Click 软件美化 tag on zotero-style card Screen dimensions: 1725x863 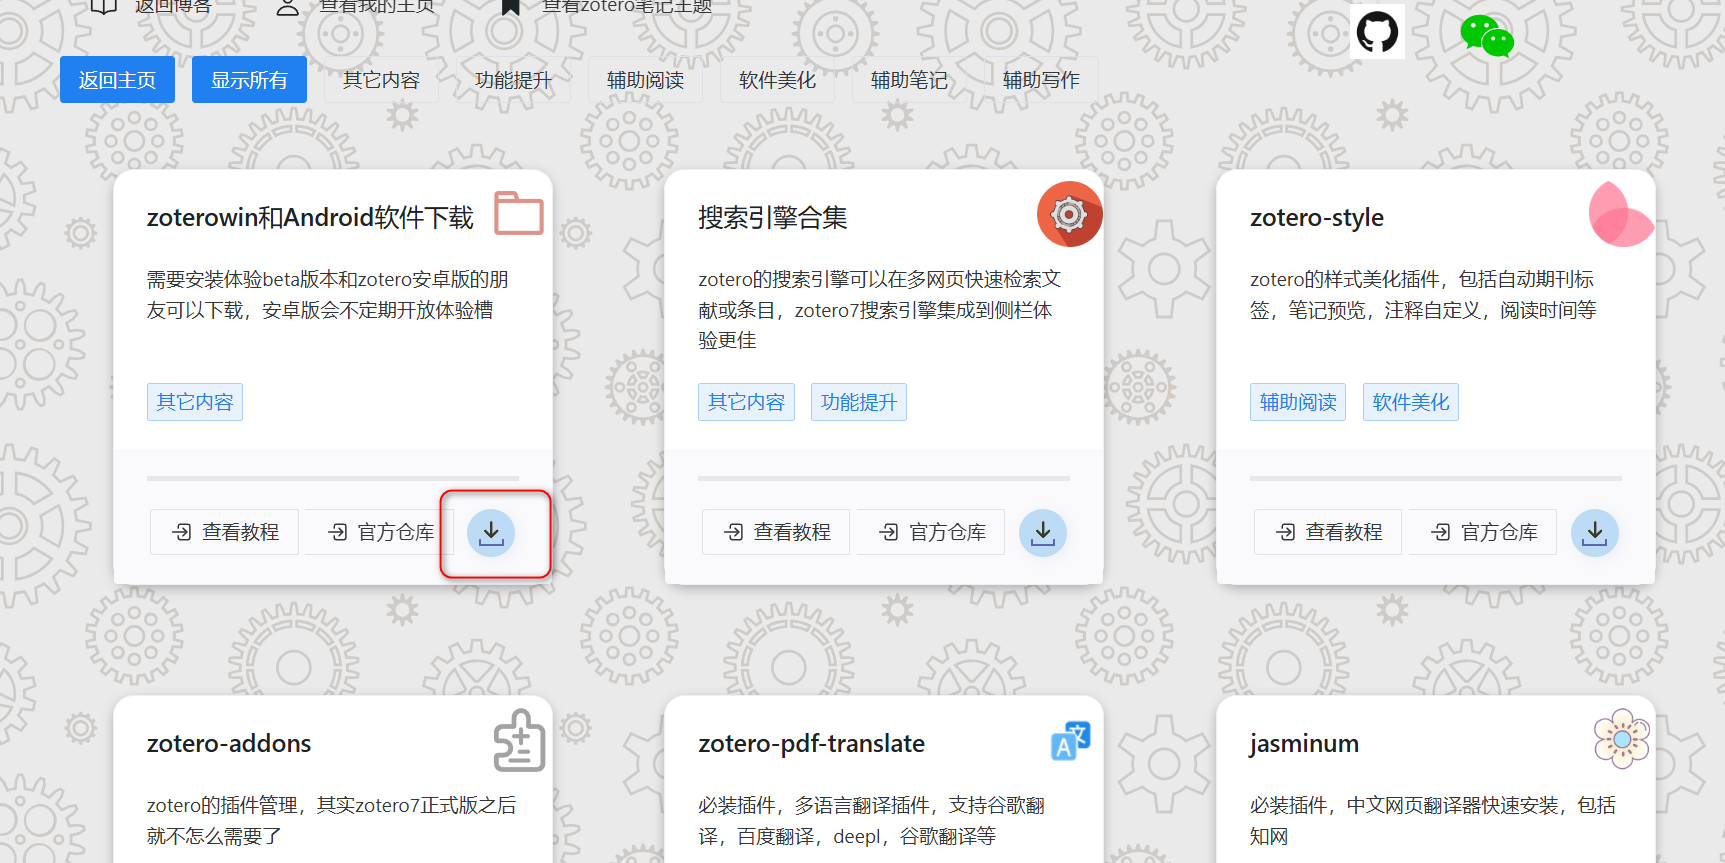coord(1411,402)
